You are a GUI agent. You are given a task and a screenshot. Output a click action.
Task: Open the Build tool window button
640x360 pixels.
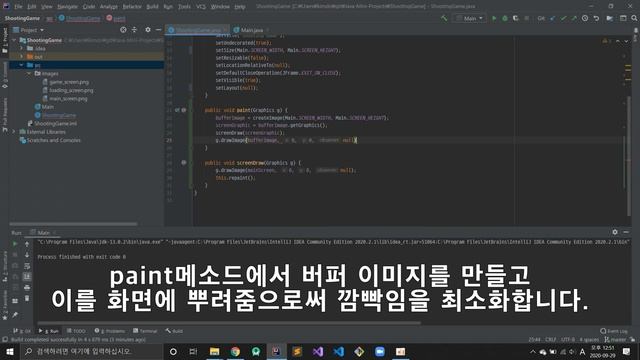coord(174,331)
